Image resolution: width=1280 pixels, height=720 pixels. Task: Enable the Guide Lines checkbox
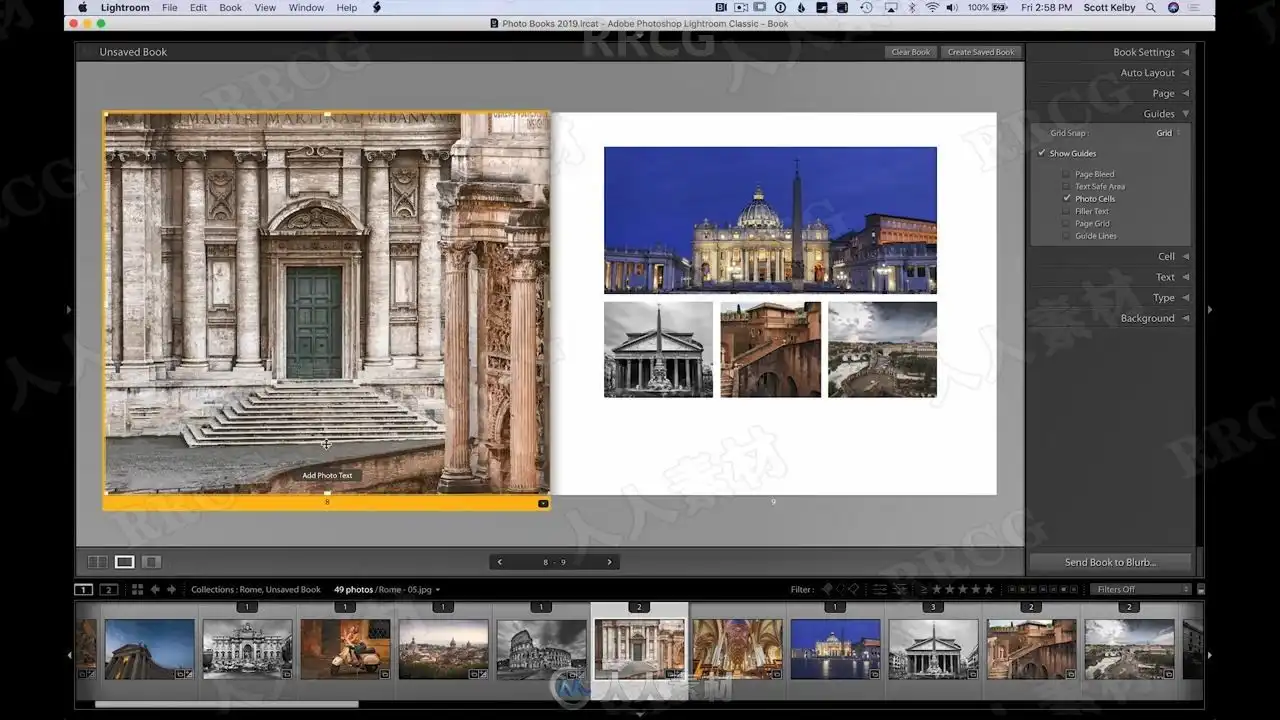tap(1066, 236)
